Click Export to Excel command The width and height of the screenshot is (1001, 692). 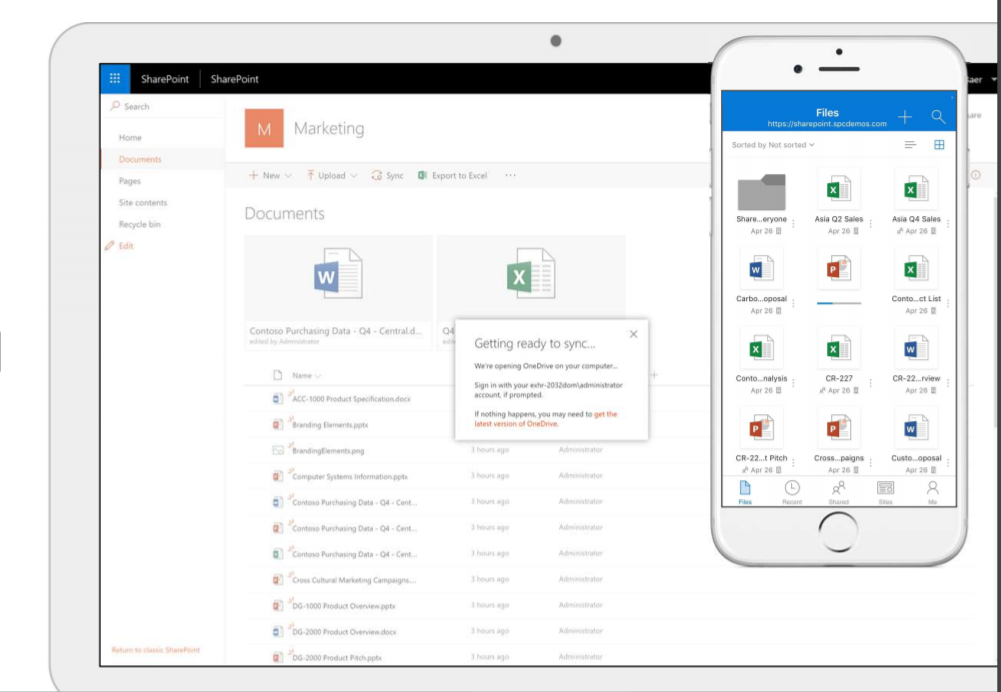pyautogui.click(x=453, y=176)
